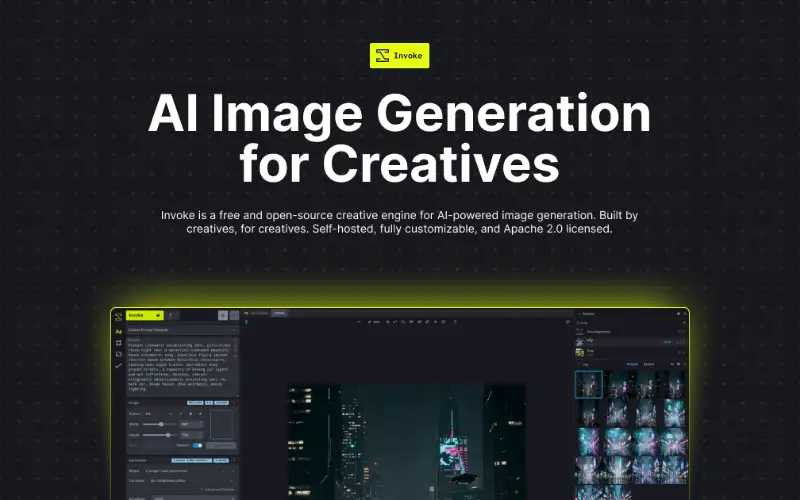The height and width of the screenshot is (500, 800).
Task: Collapse the Generation section chevron
Action: click(234, 460)
